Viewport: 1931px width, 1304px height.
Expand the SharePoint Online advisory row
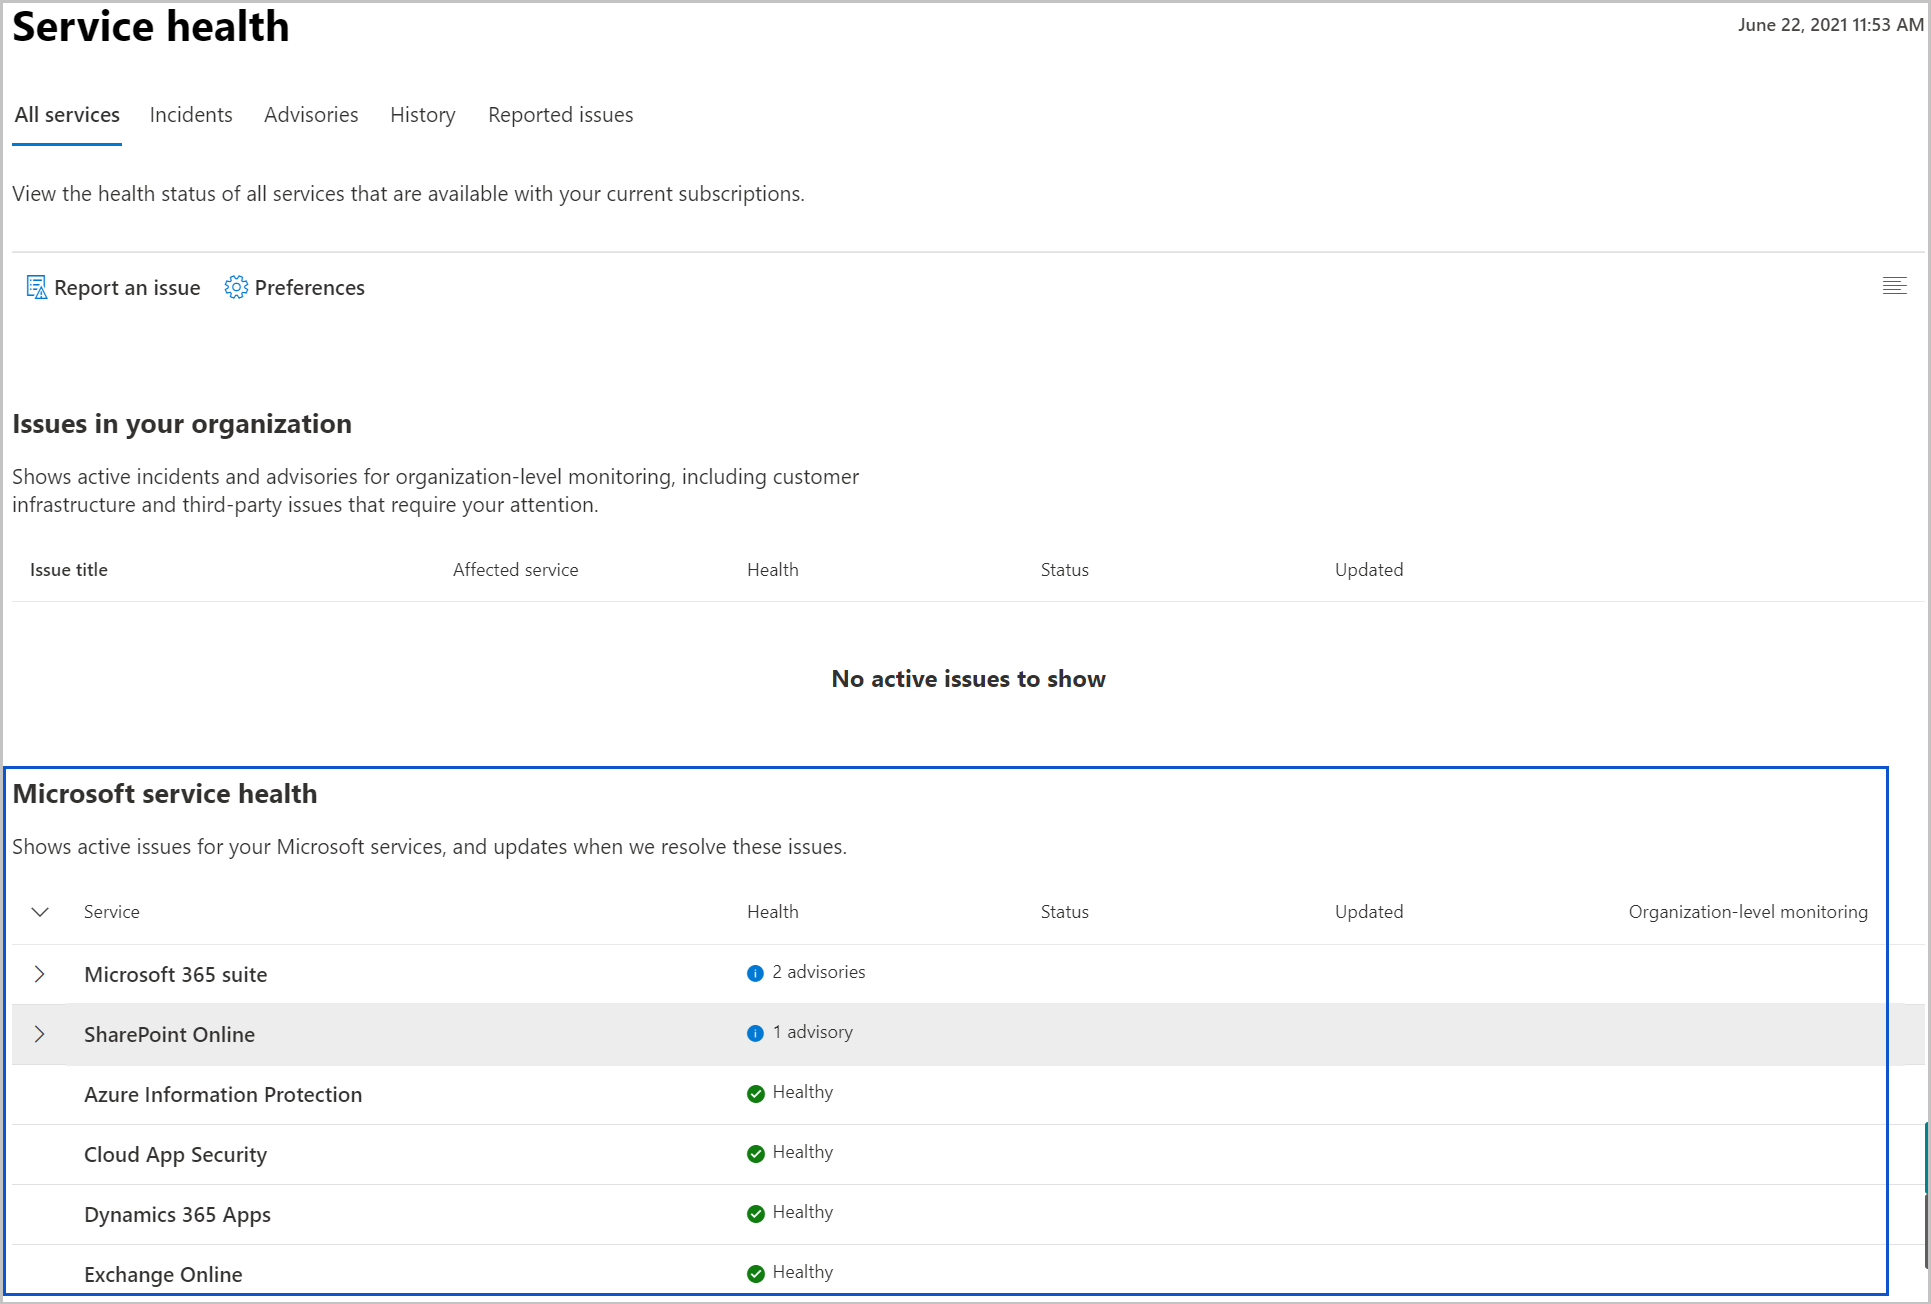click(38, 1033)
